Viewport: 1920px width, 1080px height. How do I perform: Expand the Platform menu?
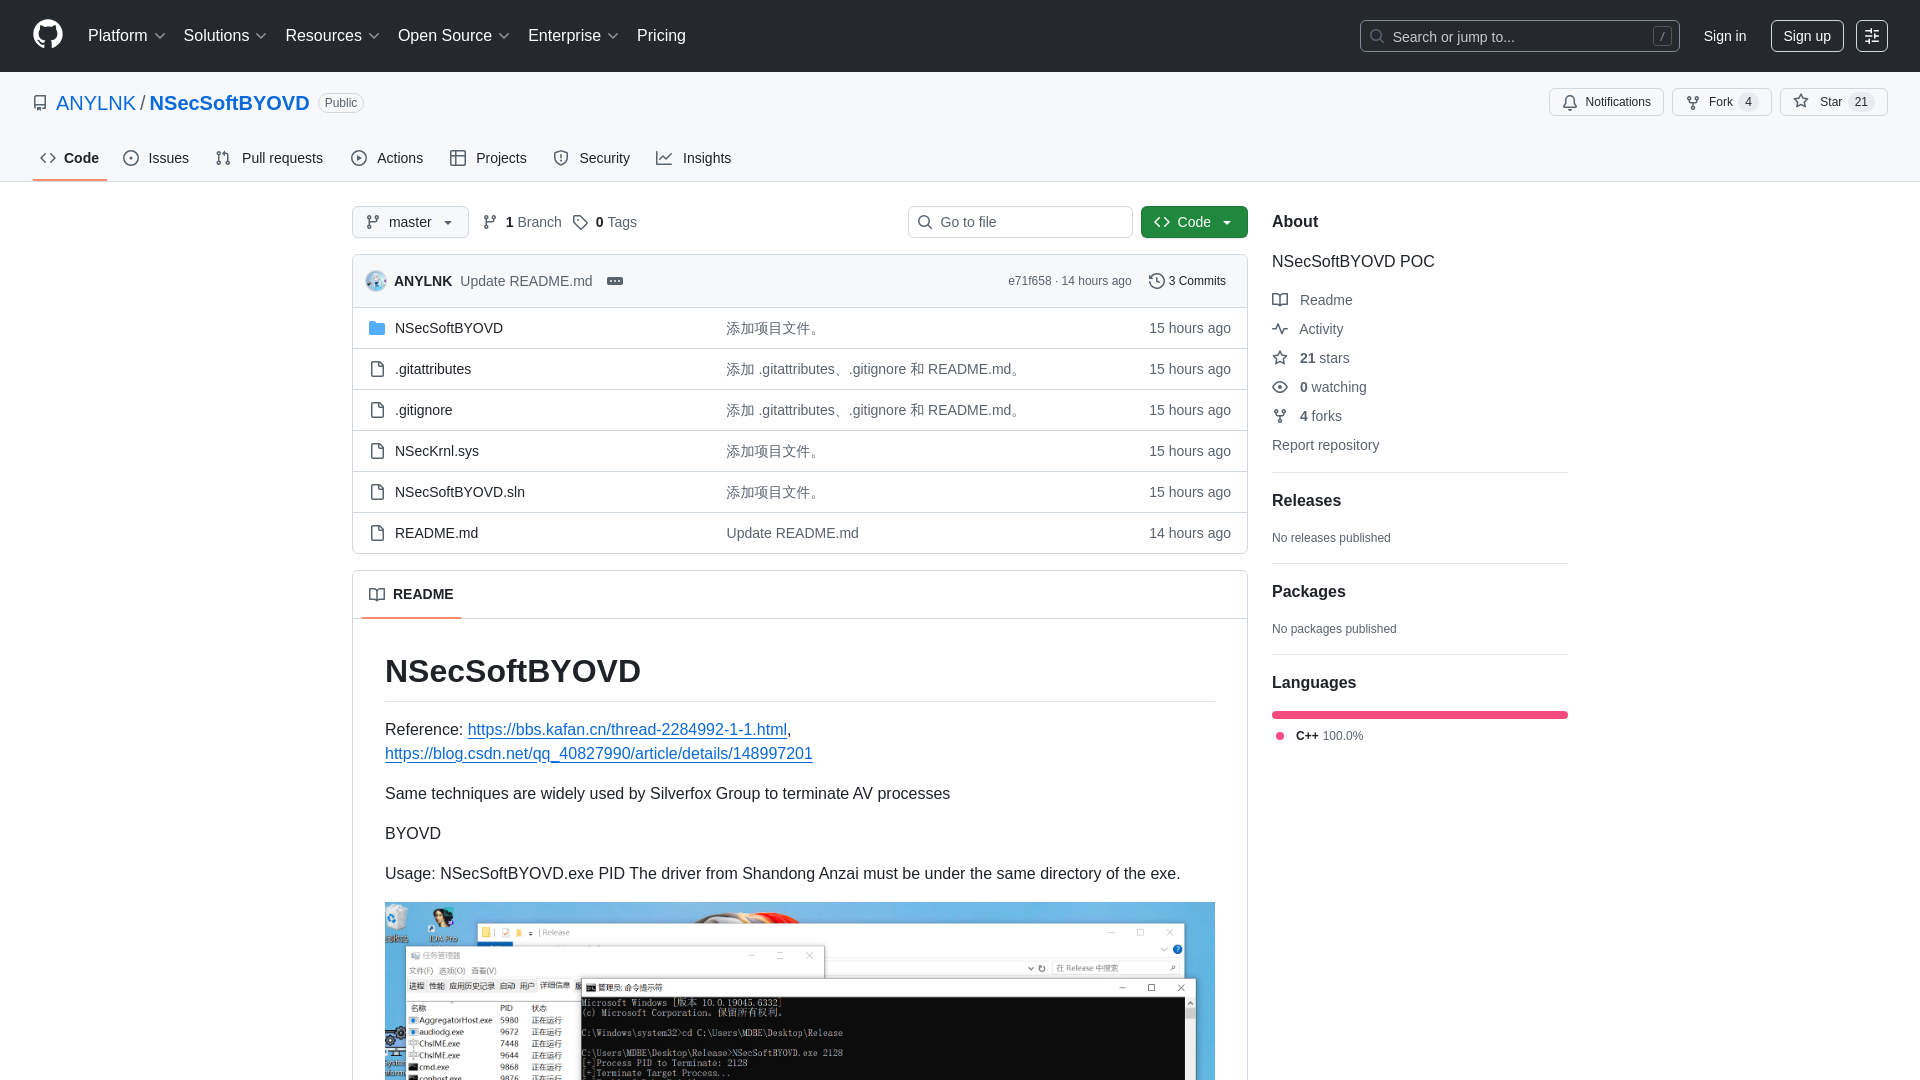pos(126,36)
